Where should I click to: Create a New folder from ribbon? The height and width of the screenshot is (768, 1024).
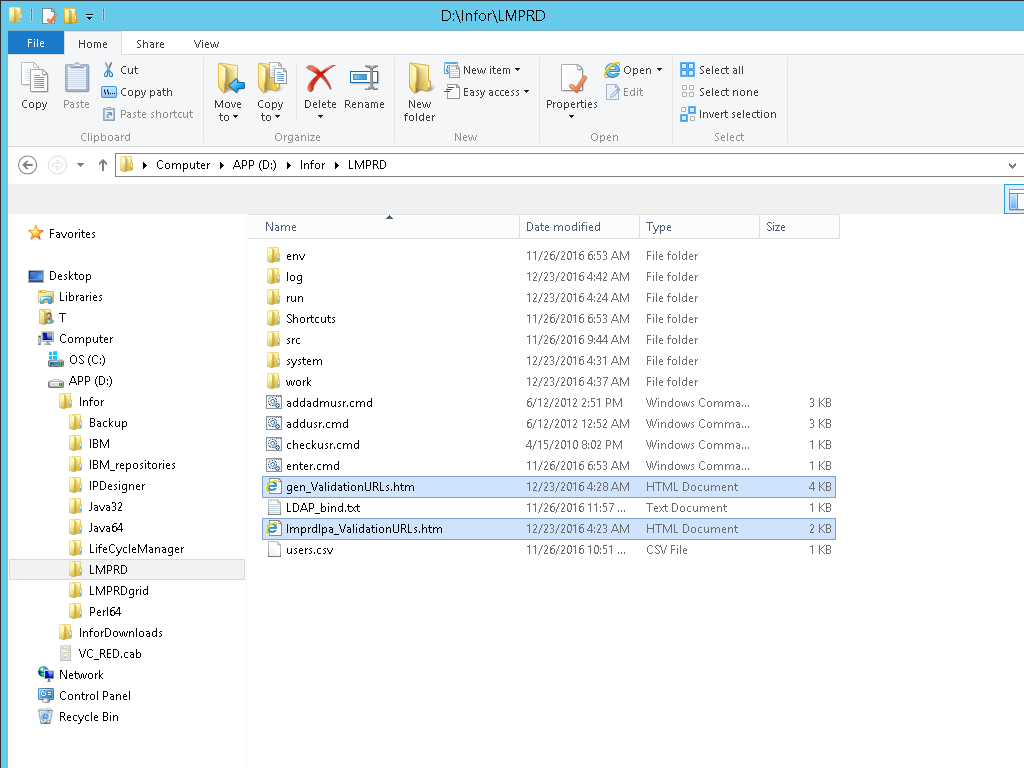coord(419,90)
